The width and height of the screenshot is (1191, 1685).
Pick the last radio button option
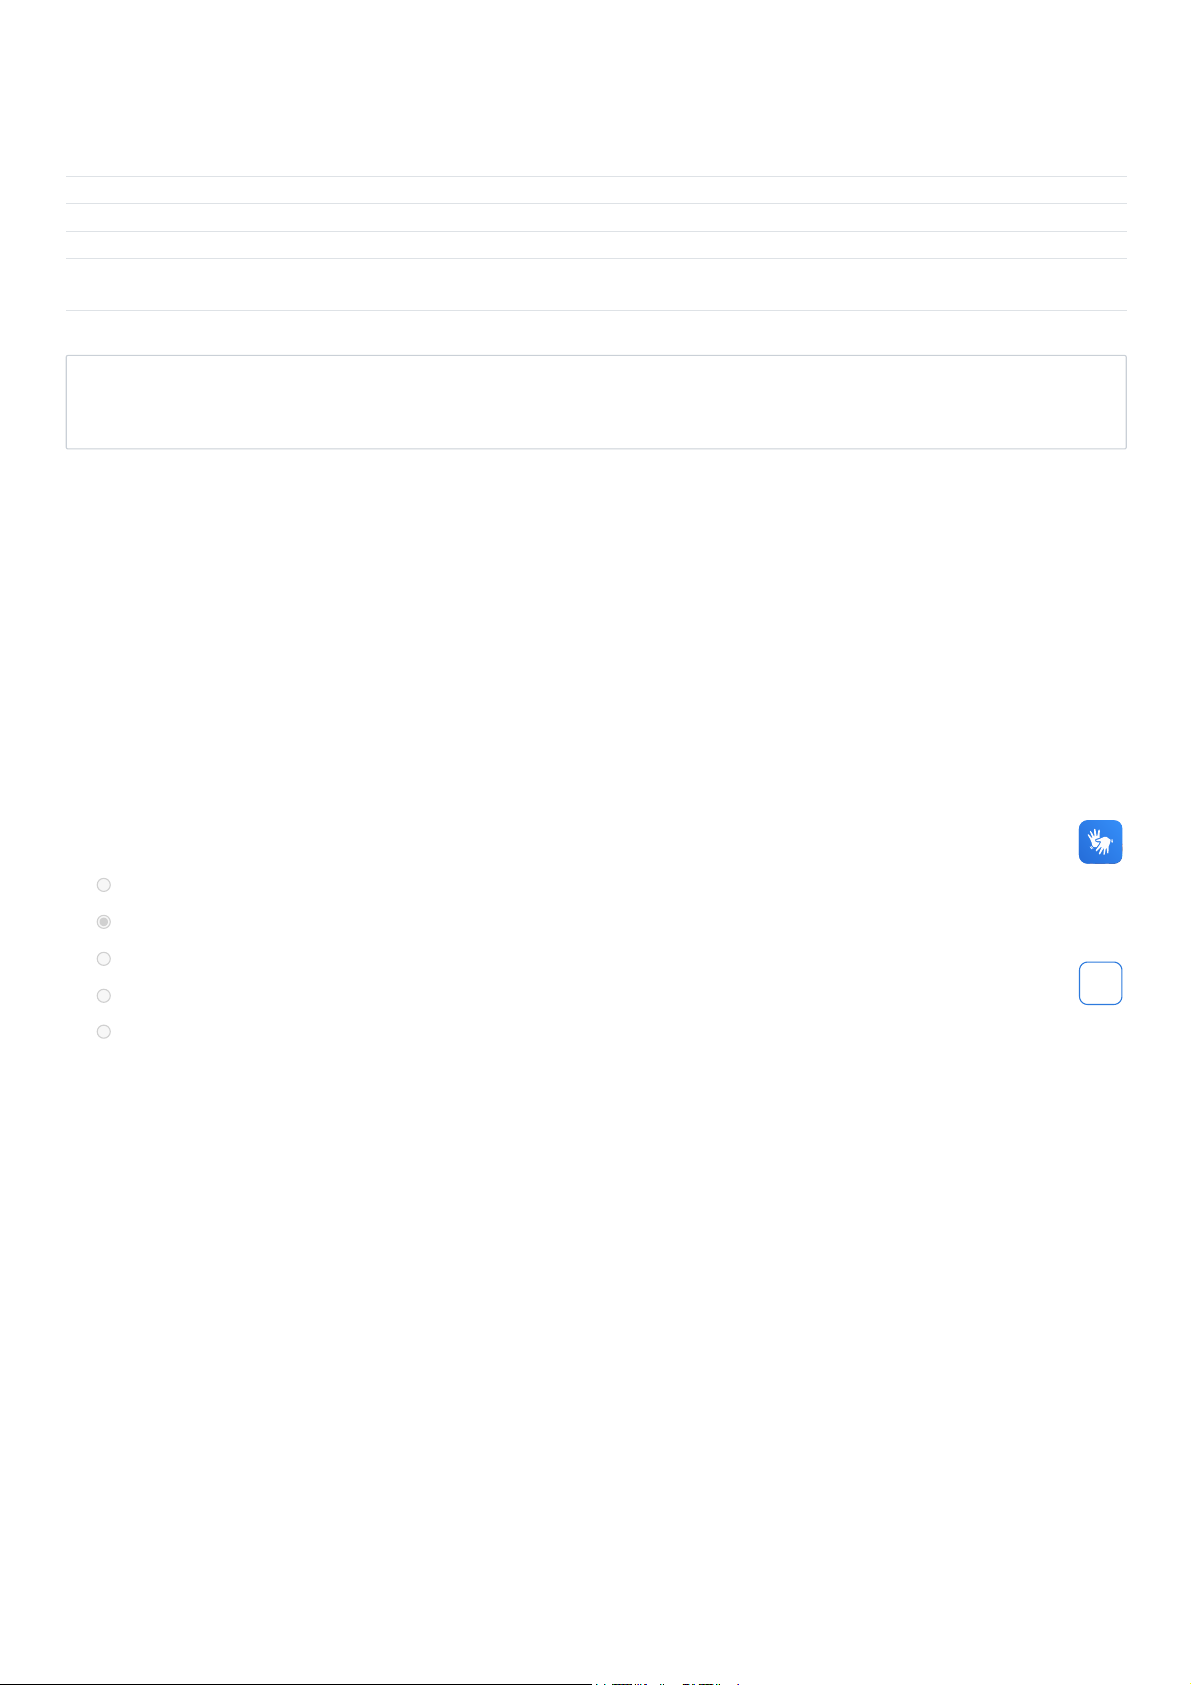click(103, 1032)
